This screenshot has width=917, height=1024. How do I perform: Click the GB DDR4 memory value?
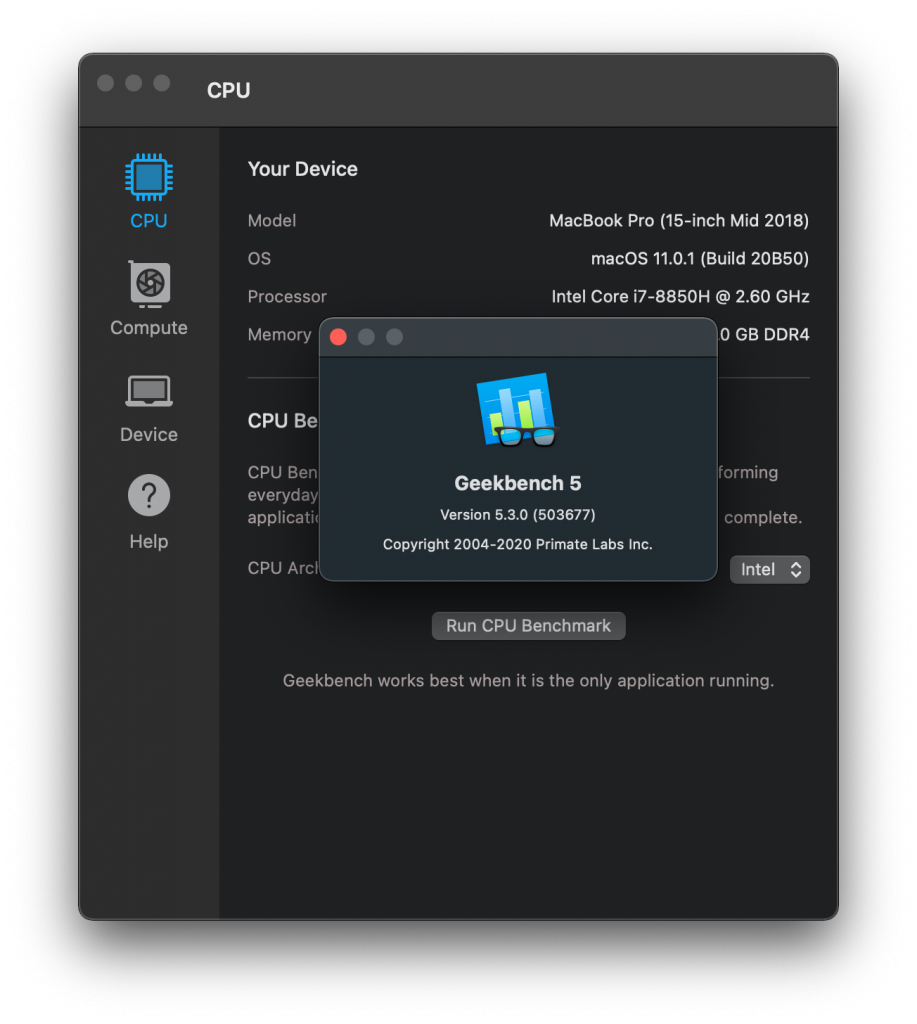(764, 334)
